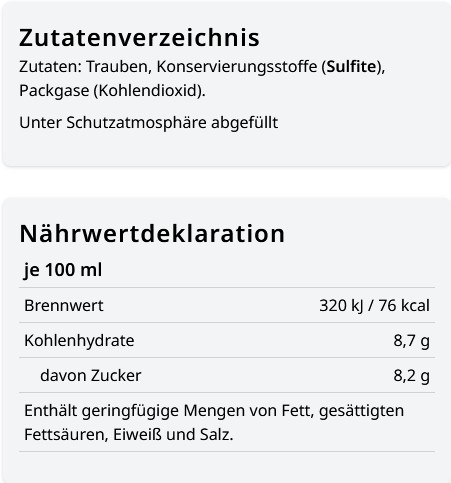Click the 8,7 g carbohydrate value

click(x=411, y=341)
